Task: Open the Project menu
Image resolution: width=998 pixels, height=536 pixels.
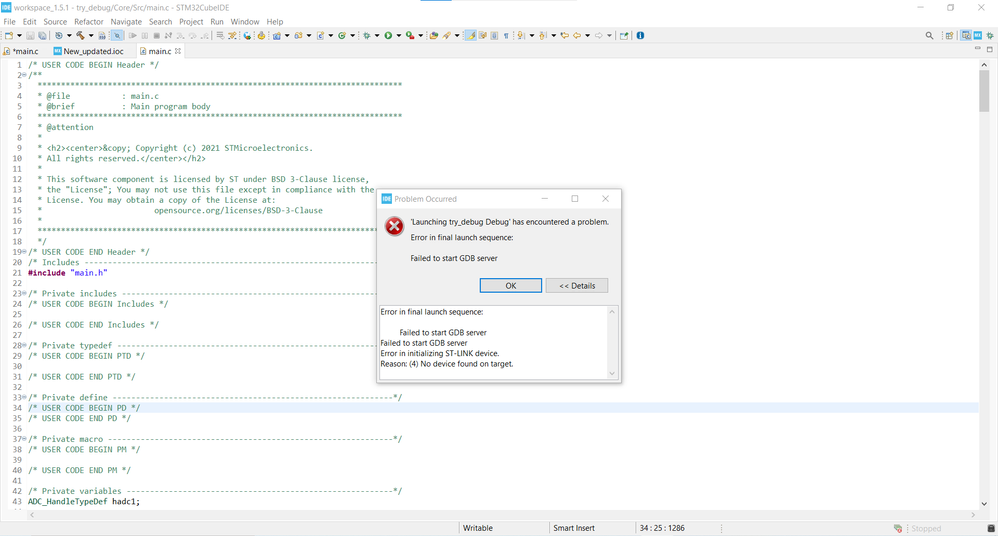Action: pos(191,22)
